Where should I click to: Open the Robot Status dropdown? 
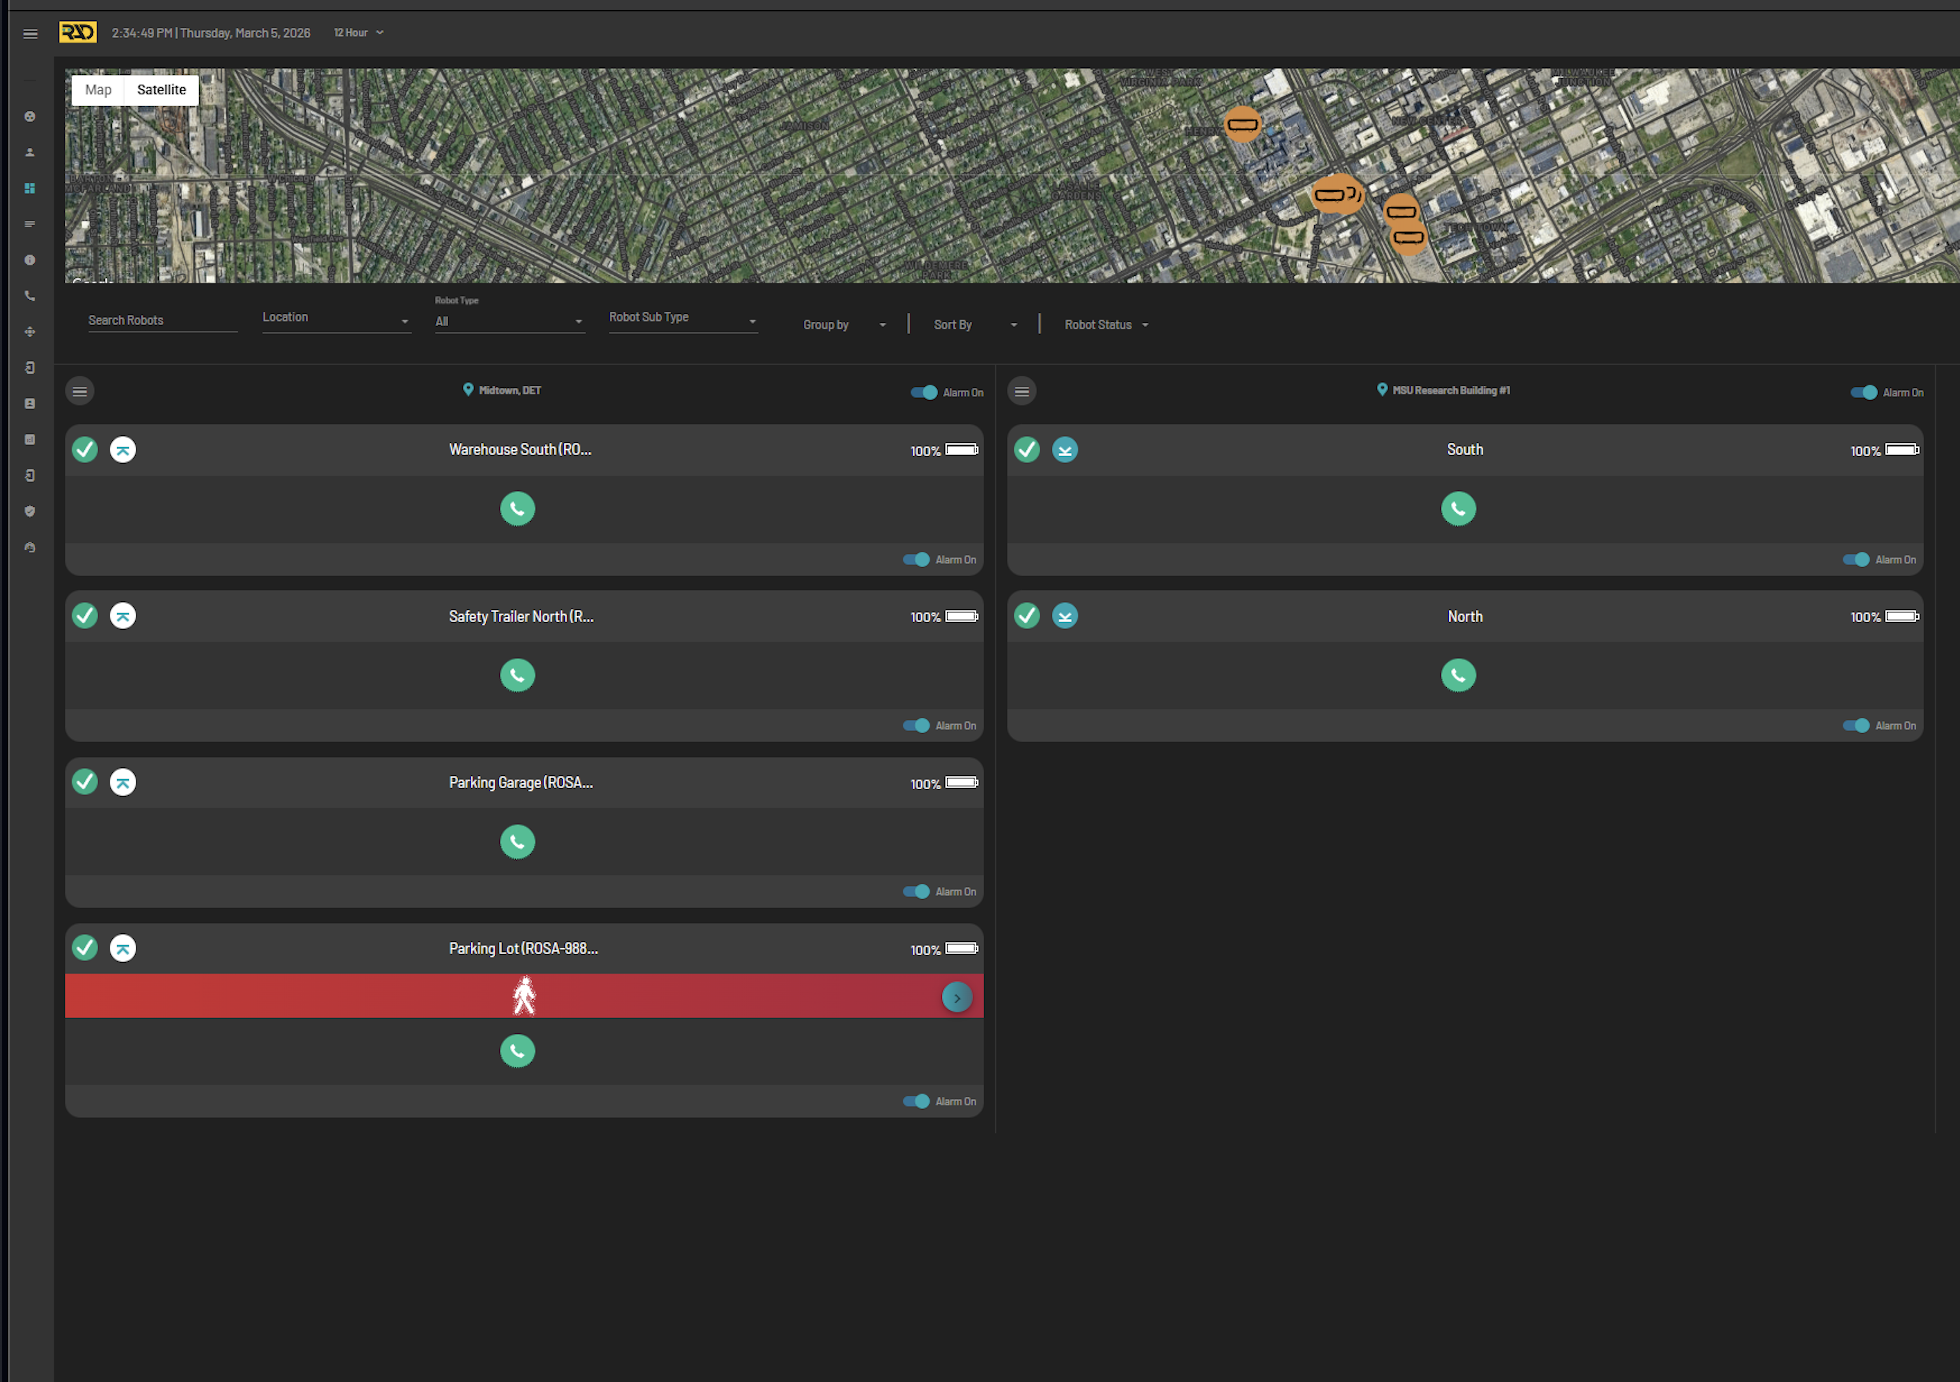pos(1106,325)
